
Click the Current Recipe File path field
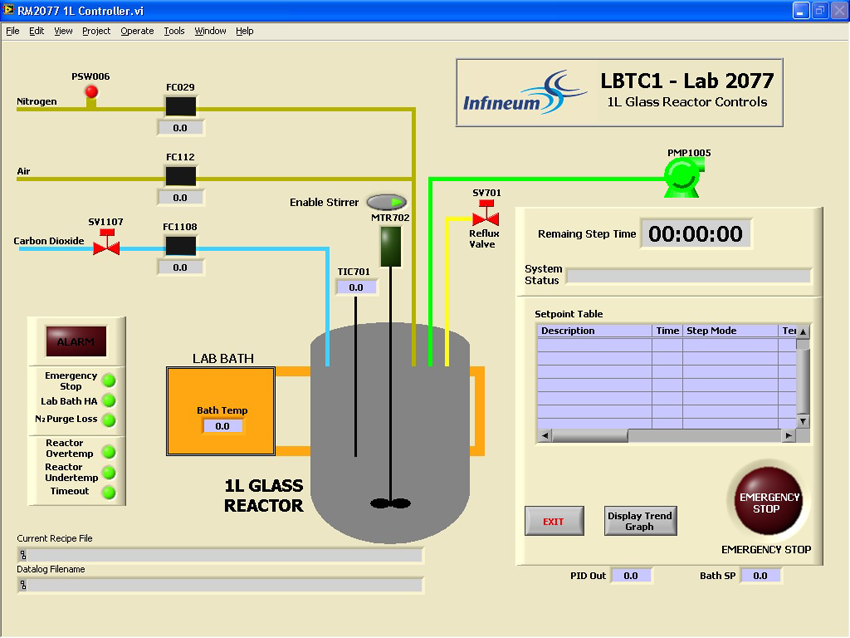tap(220, 555)
